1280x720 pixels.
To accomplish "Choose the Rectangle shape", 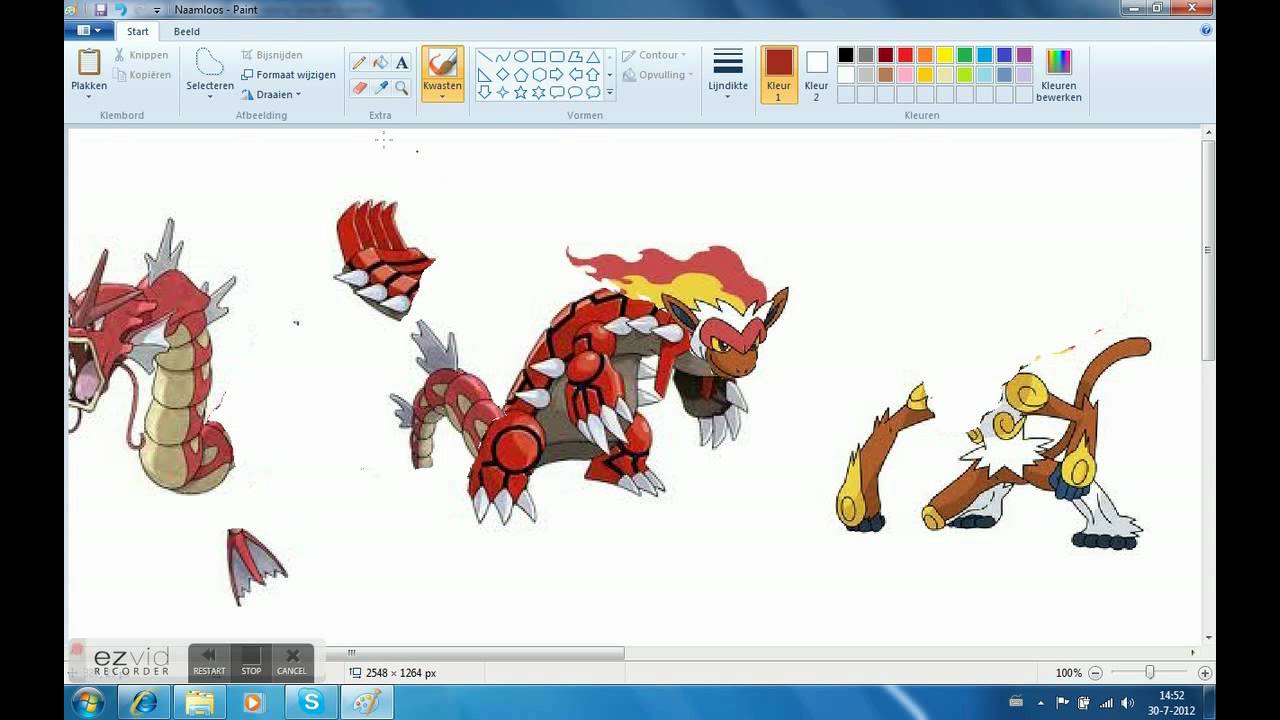I will point(539,57).
